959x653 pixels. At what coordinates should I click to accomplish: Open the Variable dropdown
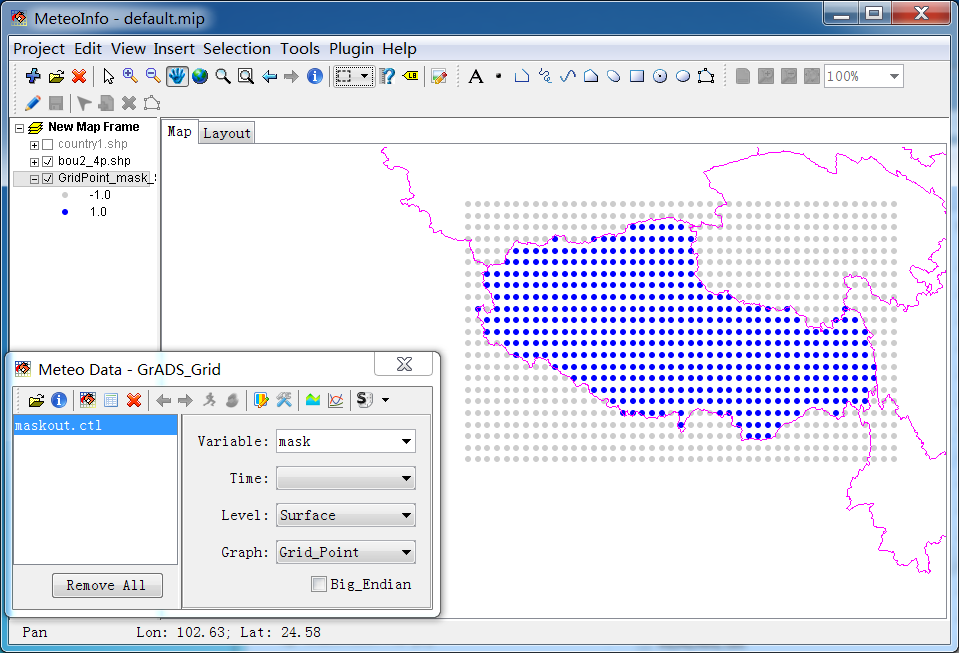point(408,441)
